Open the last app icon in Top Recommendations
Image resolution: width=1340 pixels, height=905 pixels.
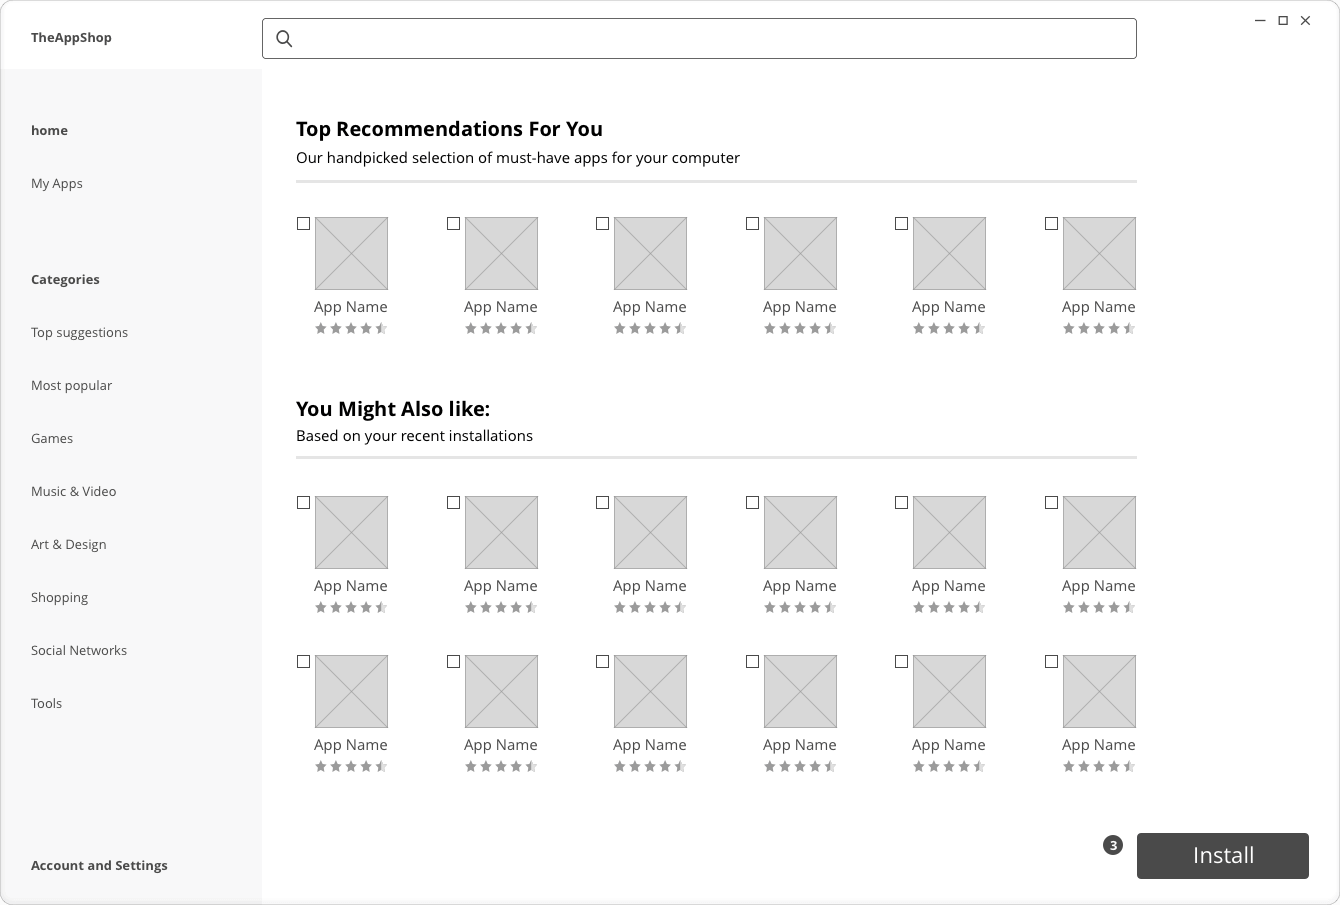coord(1099,253)
